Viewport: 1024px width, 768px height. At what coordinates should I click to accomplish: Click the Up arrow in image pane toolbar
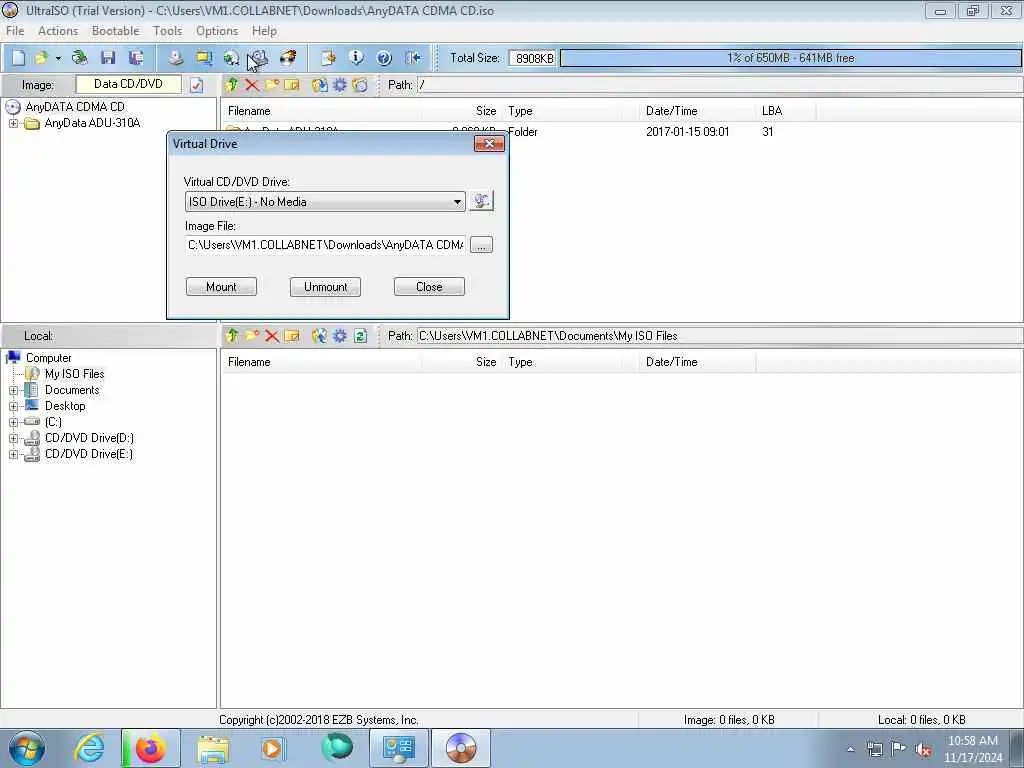231,85
